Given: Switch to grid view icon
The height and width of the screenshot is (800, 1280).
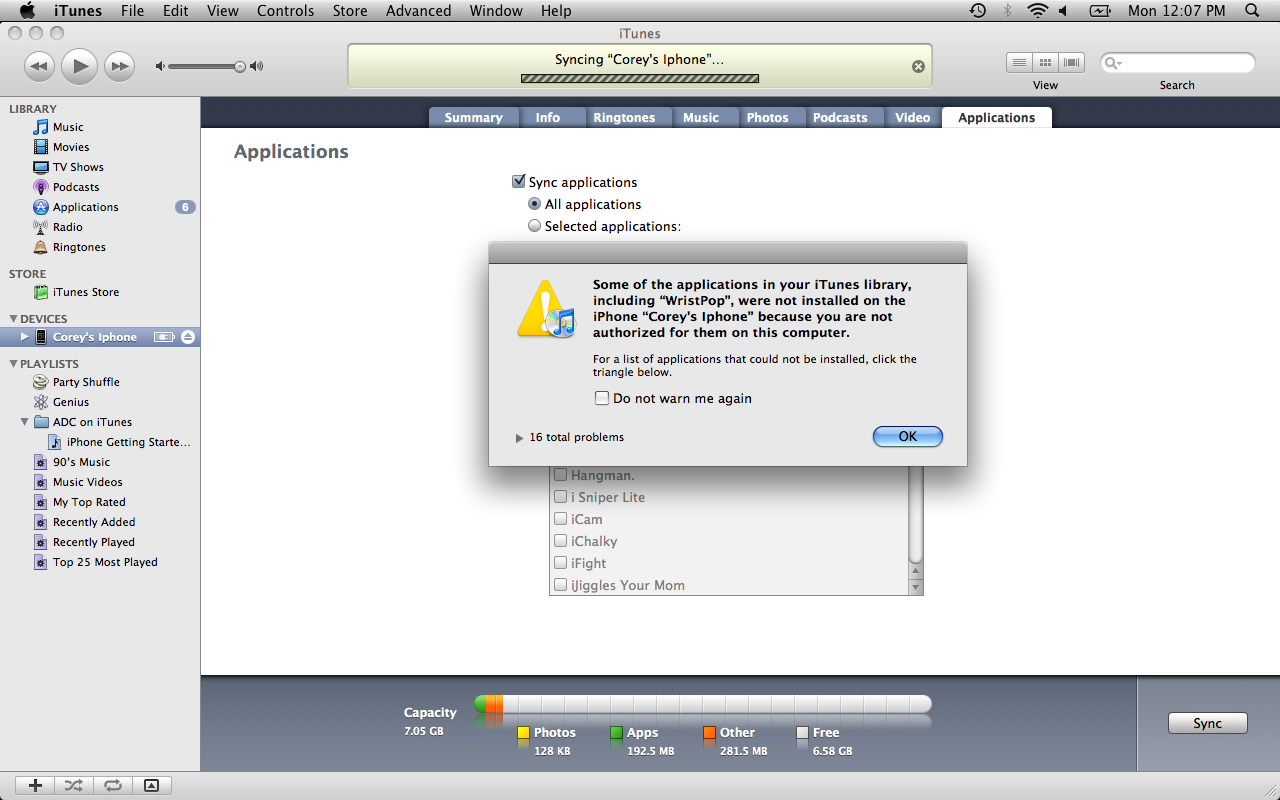Looking at the screenshot, I should (x=1046, y=62).
